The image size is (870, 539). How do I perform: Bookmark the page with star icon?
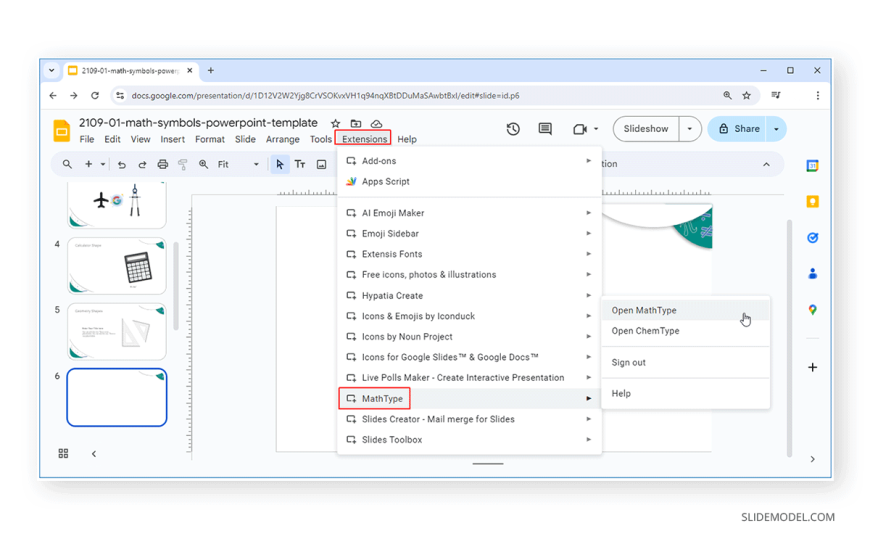point(747,95)
